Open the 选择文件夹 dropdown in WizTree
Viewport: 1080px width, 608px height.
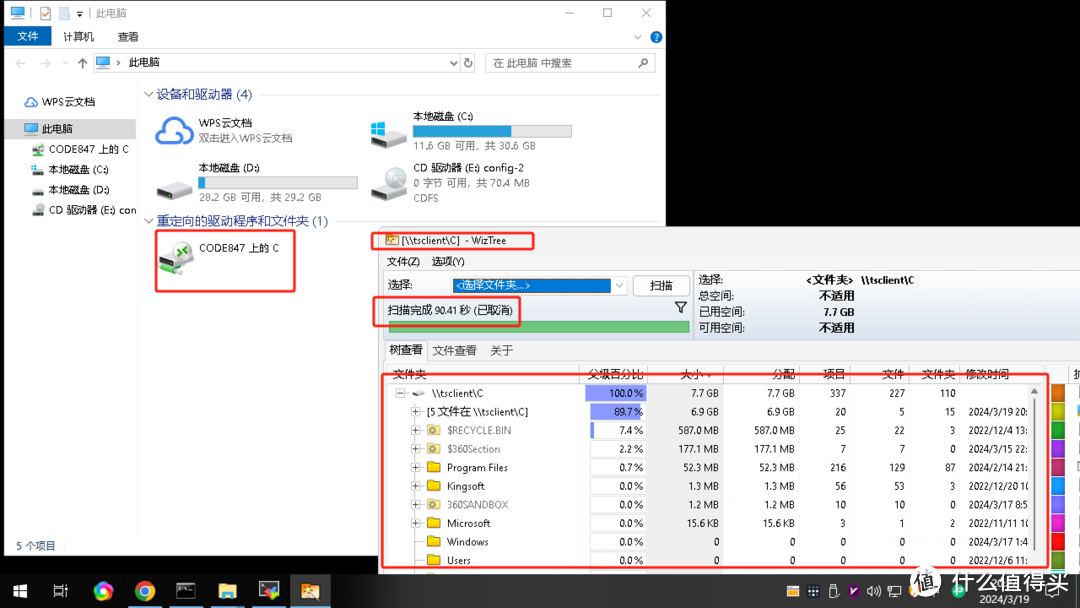click(619, 285)
